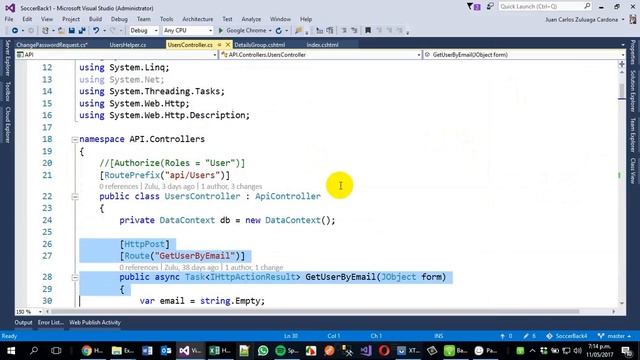
Task: Open the File menu
Action: (9, 19)
